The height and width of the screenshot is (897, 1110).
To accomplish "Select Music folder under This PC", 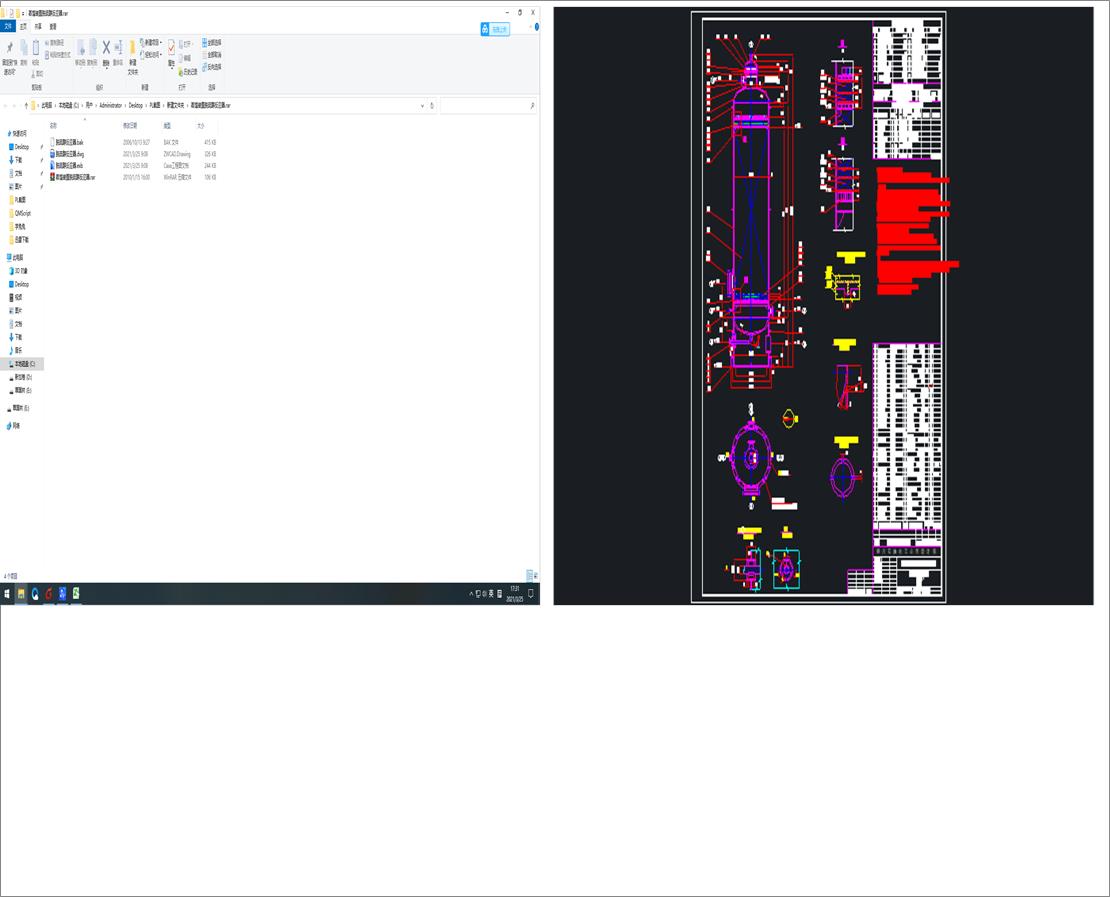I will [x=16, y=350].
